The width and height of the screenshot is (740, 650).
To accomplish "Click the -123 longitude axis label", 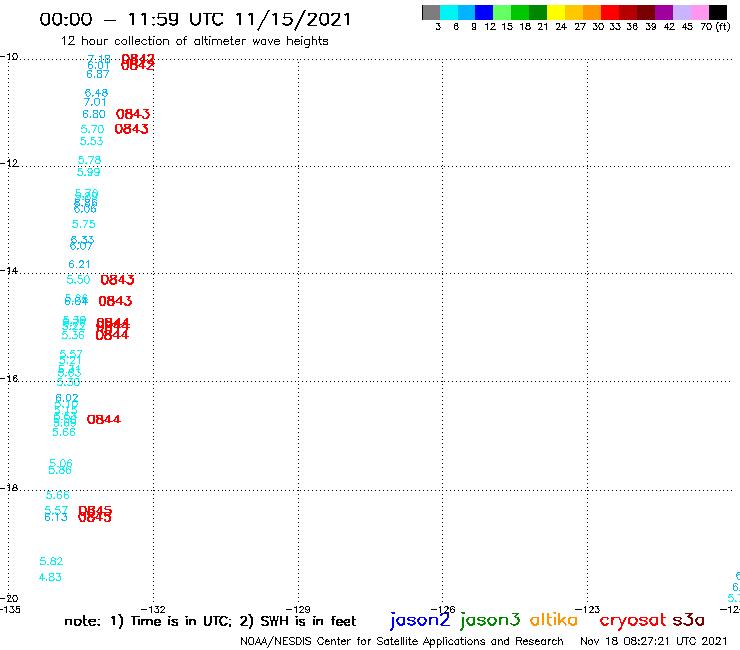I will [588, 609].
